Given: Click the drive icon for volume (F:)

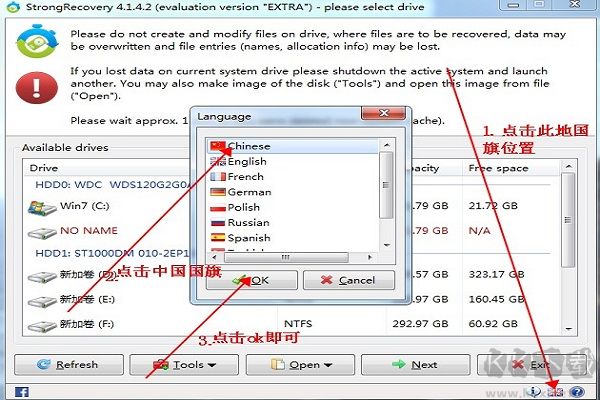Looking at the screenshot, I should click(42, 326).
